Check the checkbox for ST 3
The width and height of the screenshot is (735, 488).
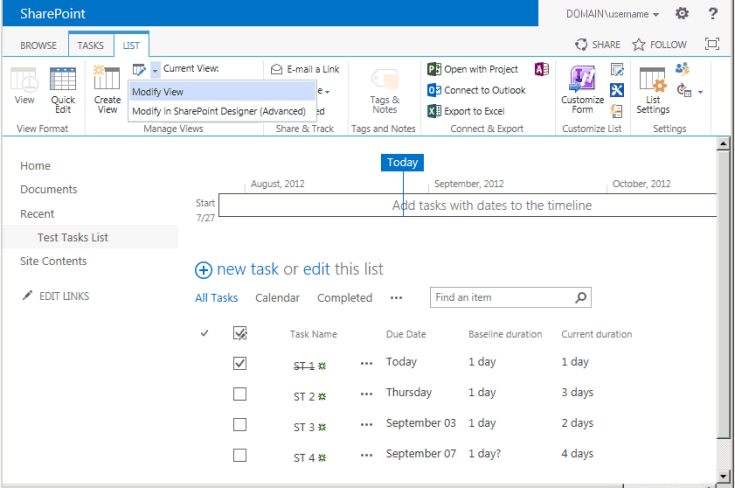[x=240, y=424]
